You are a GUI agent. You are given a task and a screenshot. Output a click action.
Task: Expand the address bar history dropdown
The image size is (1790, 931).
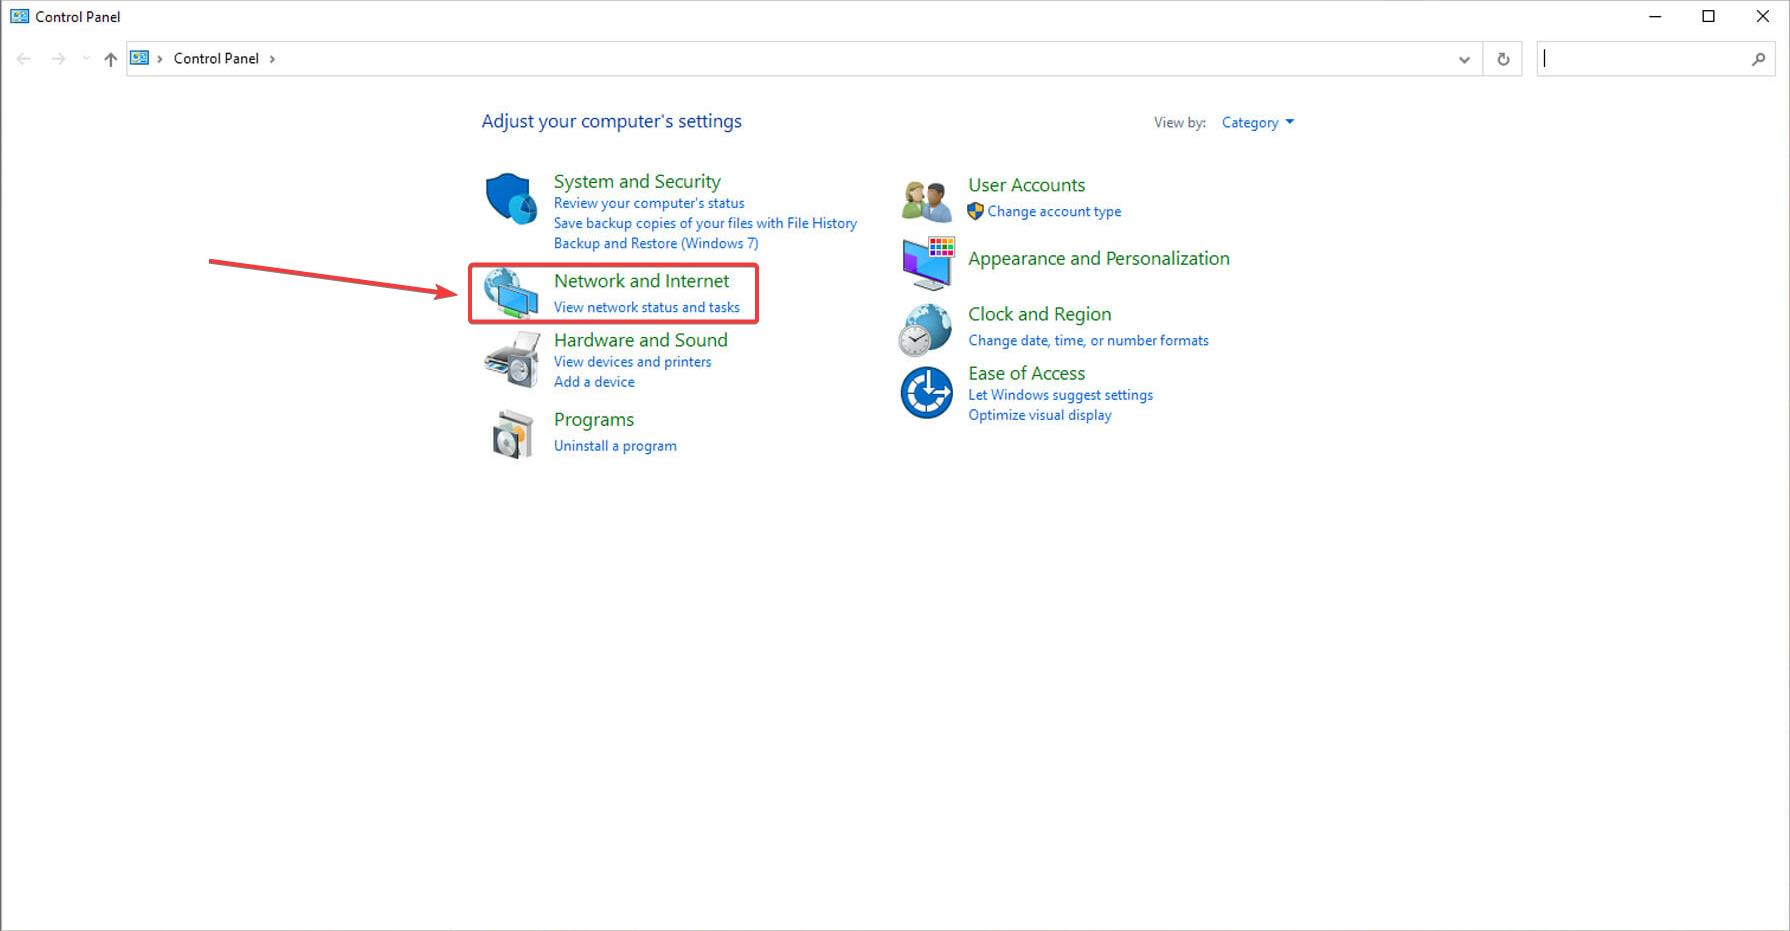pos(1464,59)
